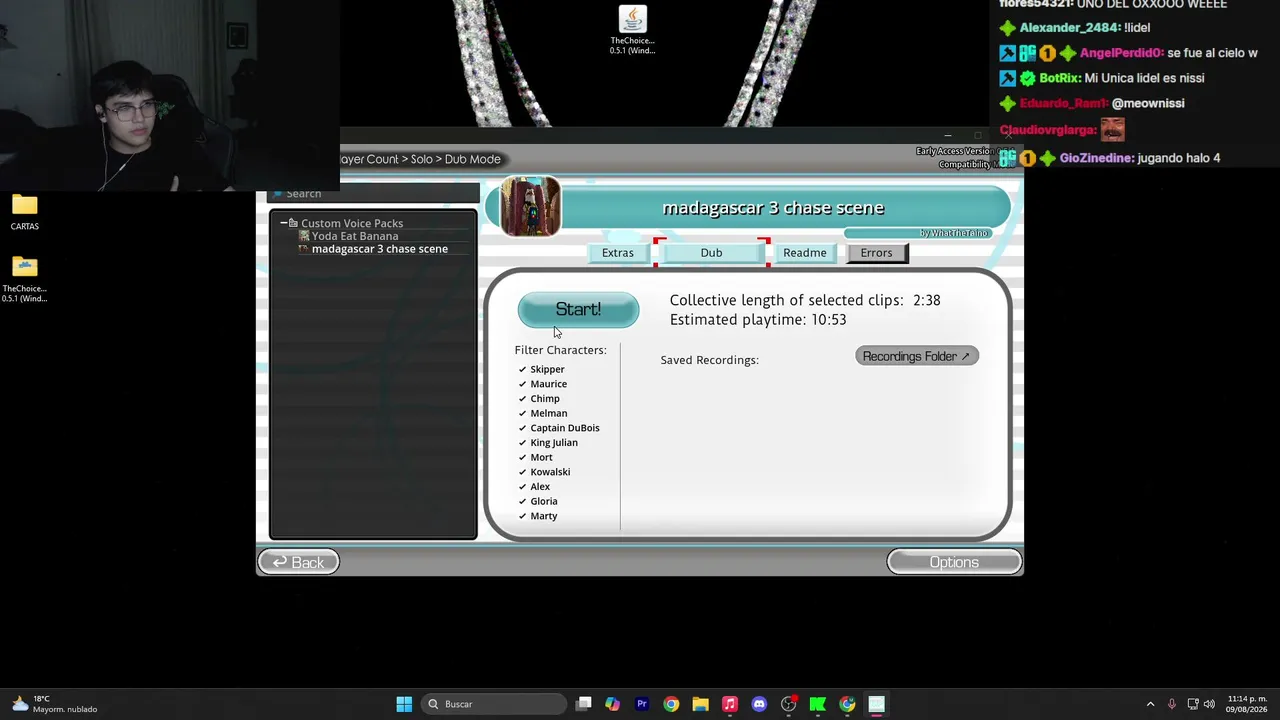Click the BotRix username in chat
The image size is (1280, 720).
pos(1060,78)
